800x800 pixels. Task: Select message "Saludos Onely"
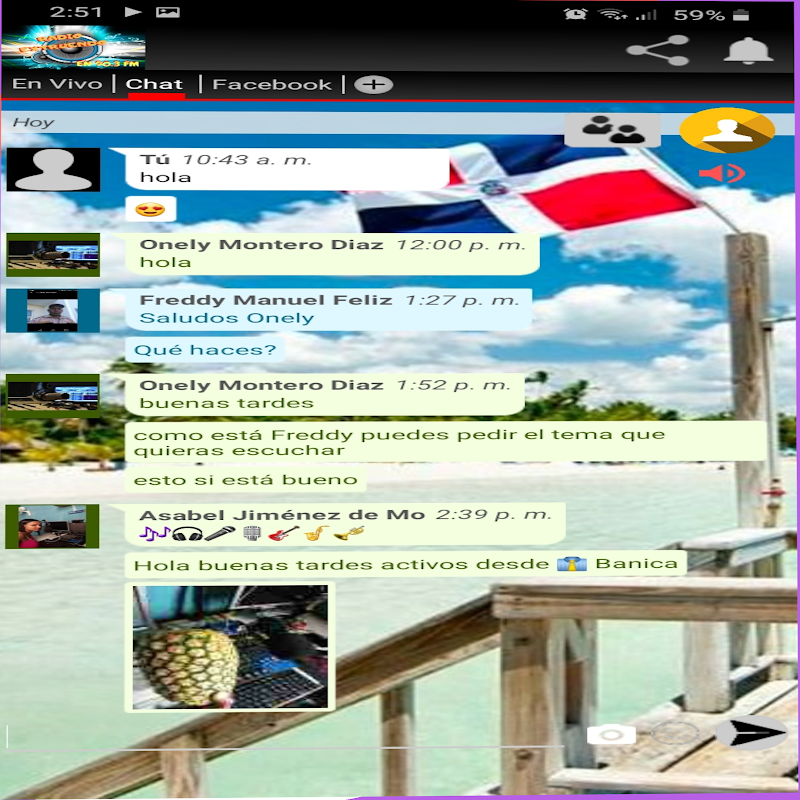pos(227,318)
